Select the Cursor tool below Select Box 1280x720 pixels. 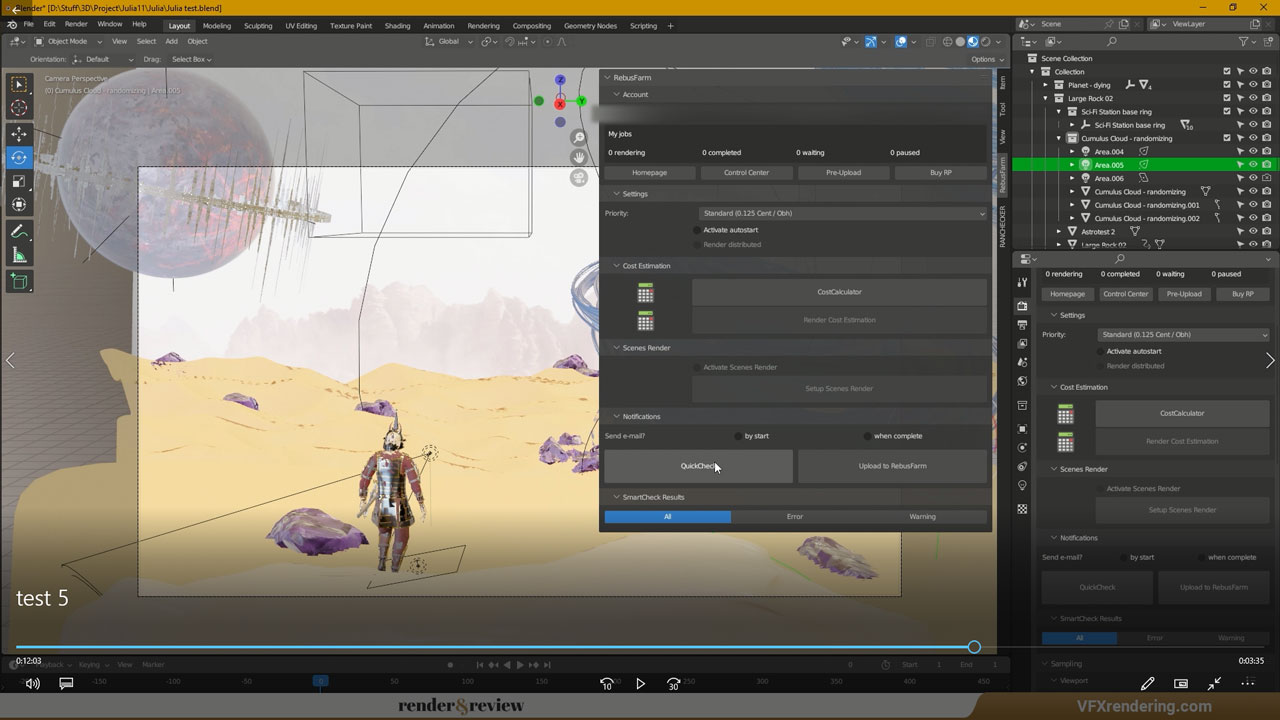tap(19, 107)
